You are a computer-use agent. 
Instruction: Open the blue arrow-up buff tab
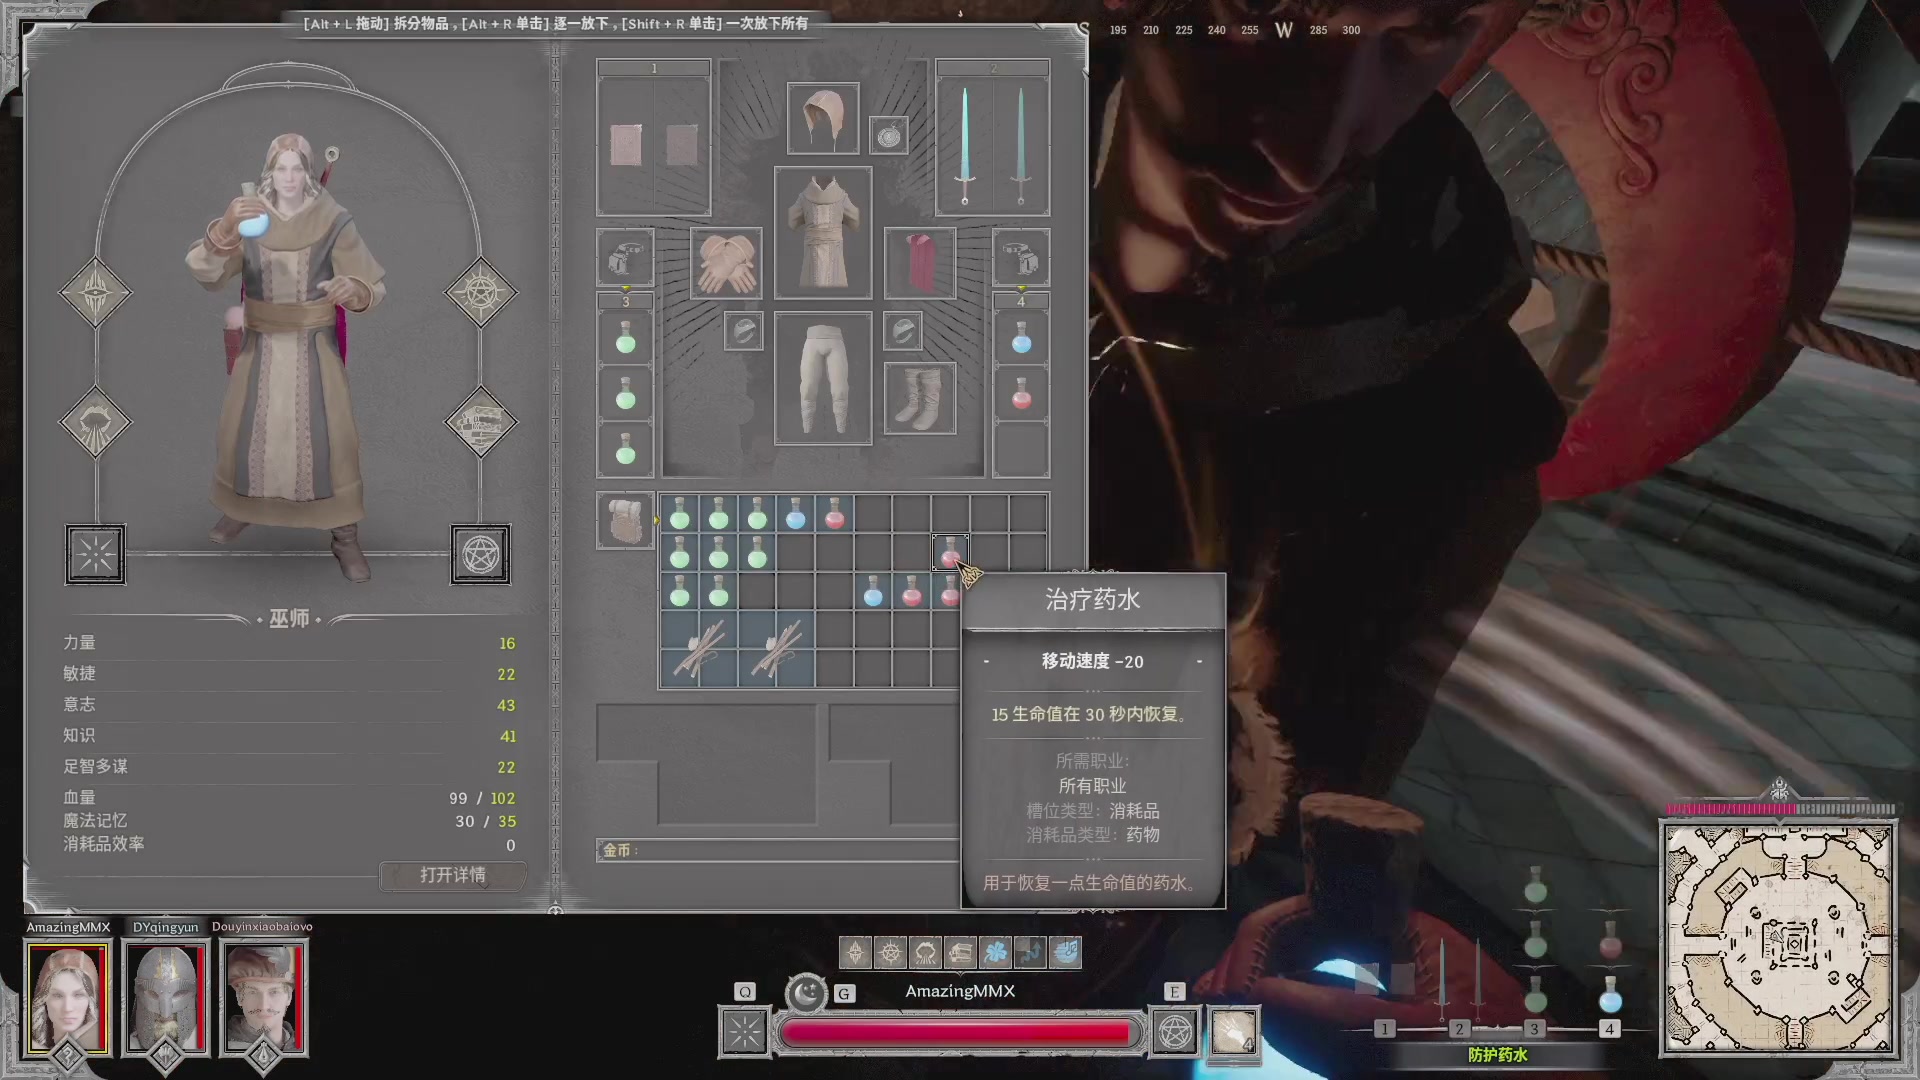1030,953
